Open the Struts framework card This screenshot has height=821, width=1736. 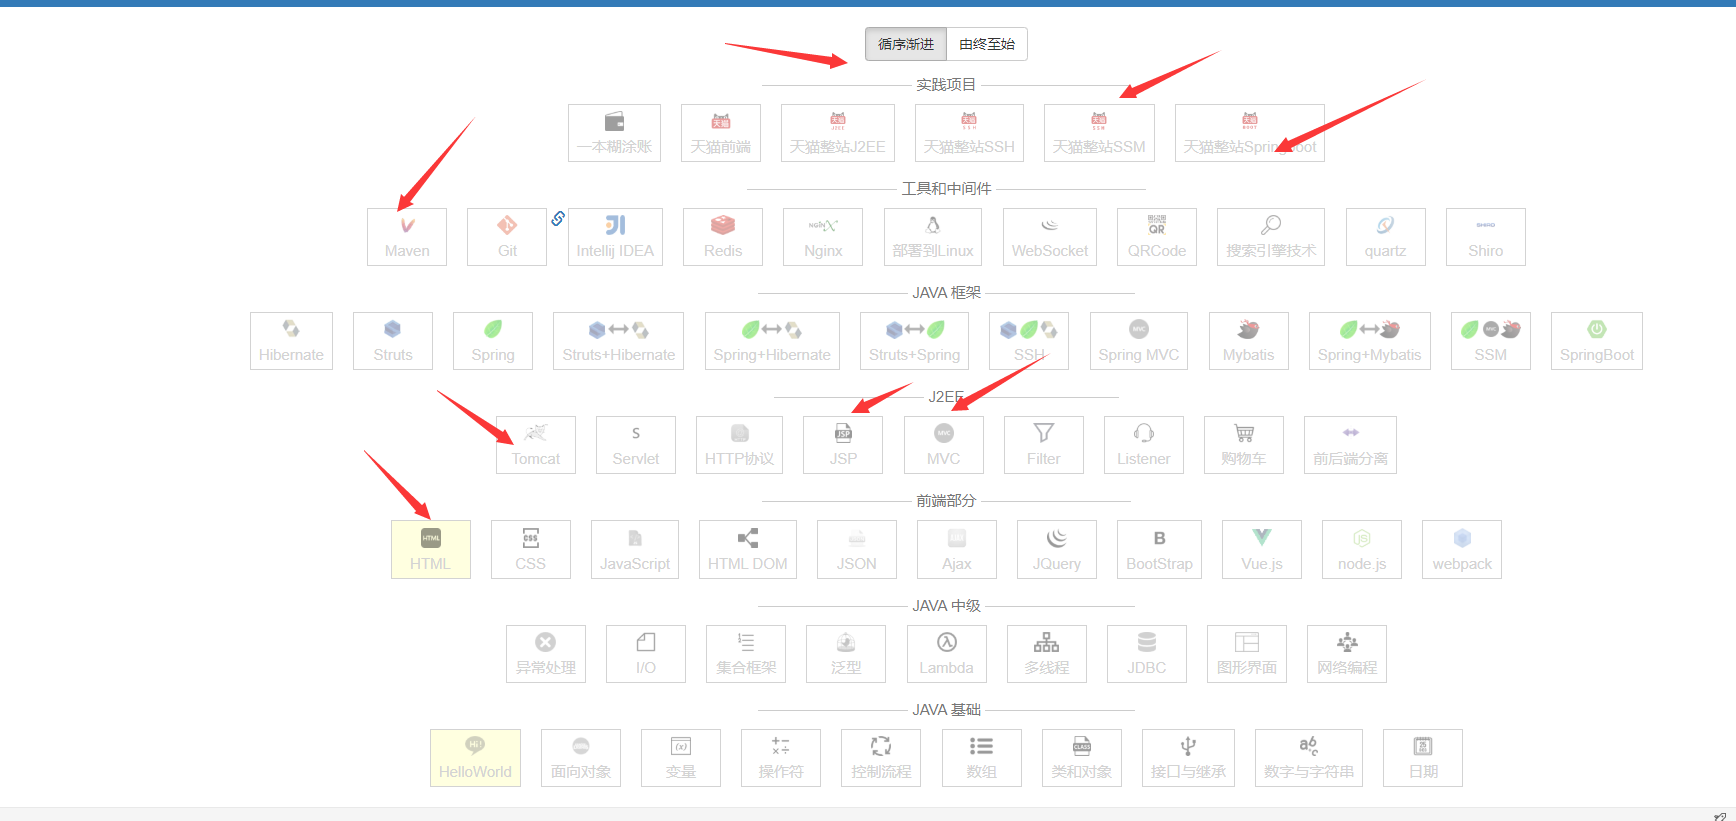(393, 341)
